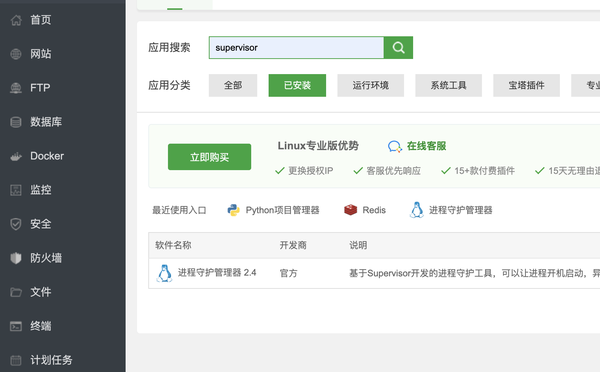The image size is (600, 372).
Task: Open Python项目管理器 shortcut
Action: click(x=282, y=210)
